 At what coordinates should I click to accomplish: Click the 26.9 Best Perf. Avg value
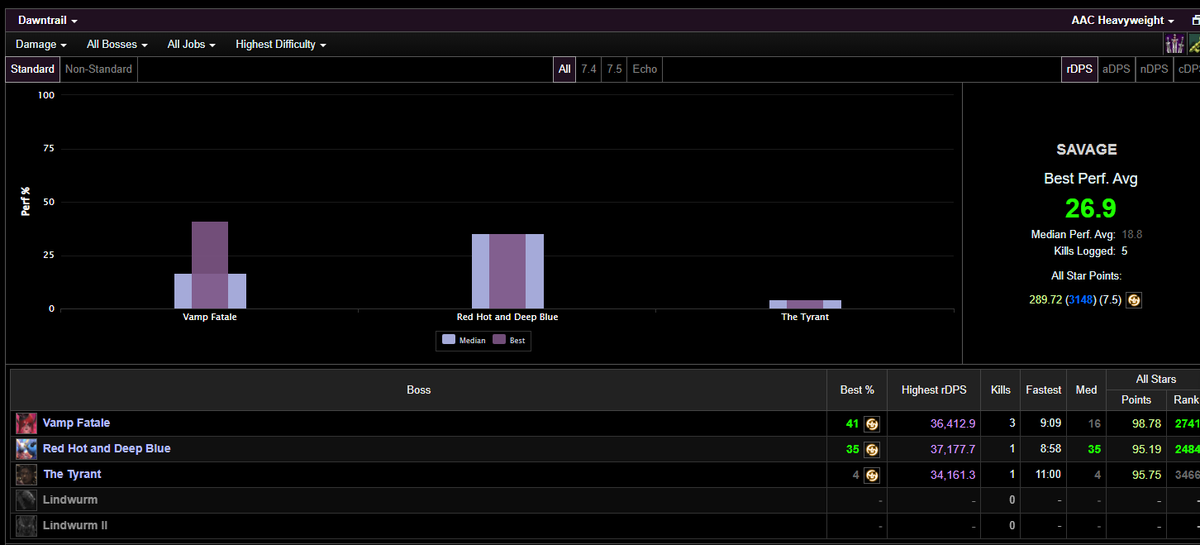click(x=1090, y=208)
